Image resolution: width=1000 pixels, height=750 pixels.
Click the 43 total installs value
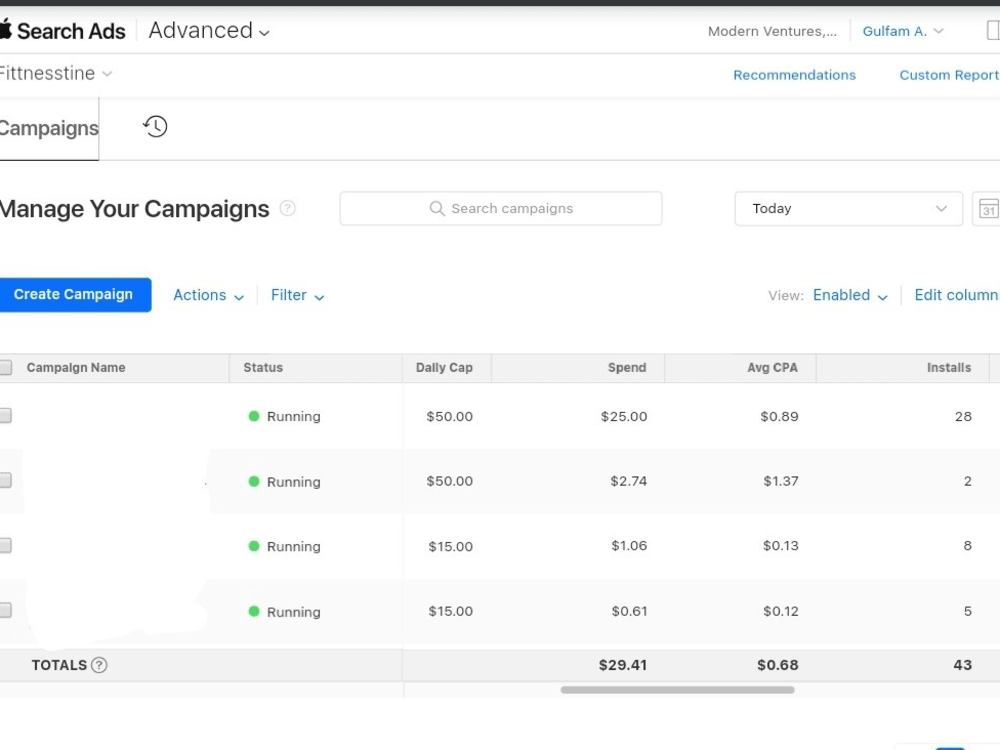tap(962, 665)
